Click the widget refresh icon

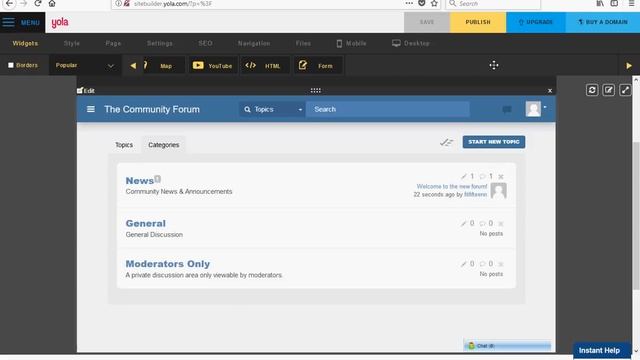pyautogui.click(x=592, y=90)
